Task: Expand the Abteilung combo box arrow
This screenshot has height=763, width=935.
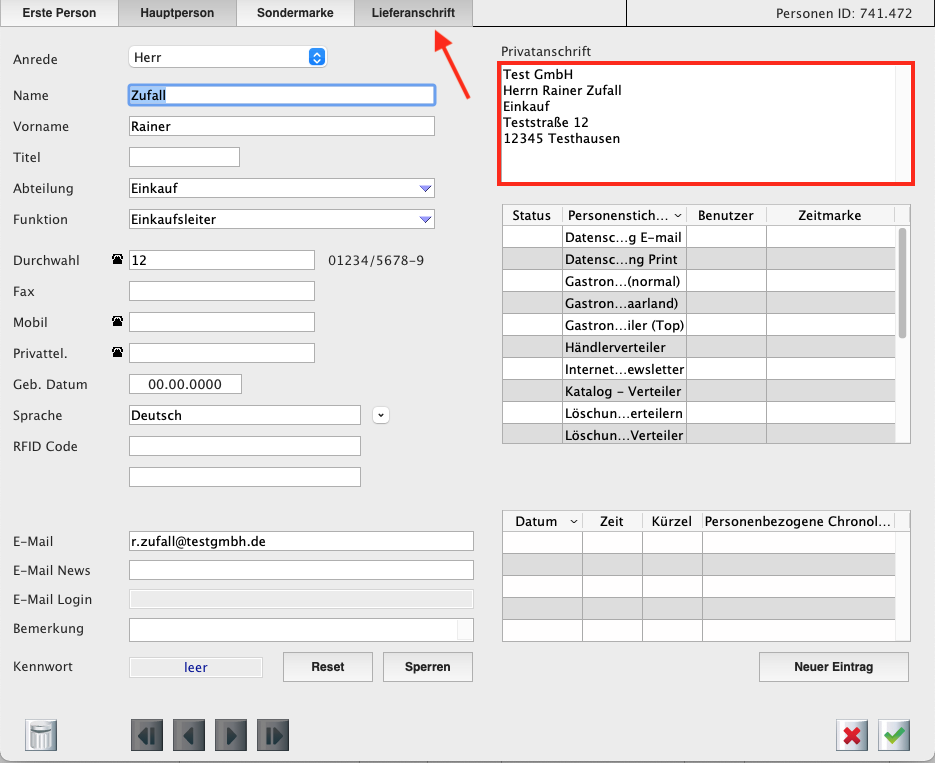Action: (x=425, y=188)
